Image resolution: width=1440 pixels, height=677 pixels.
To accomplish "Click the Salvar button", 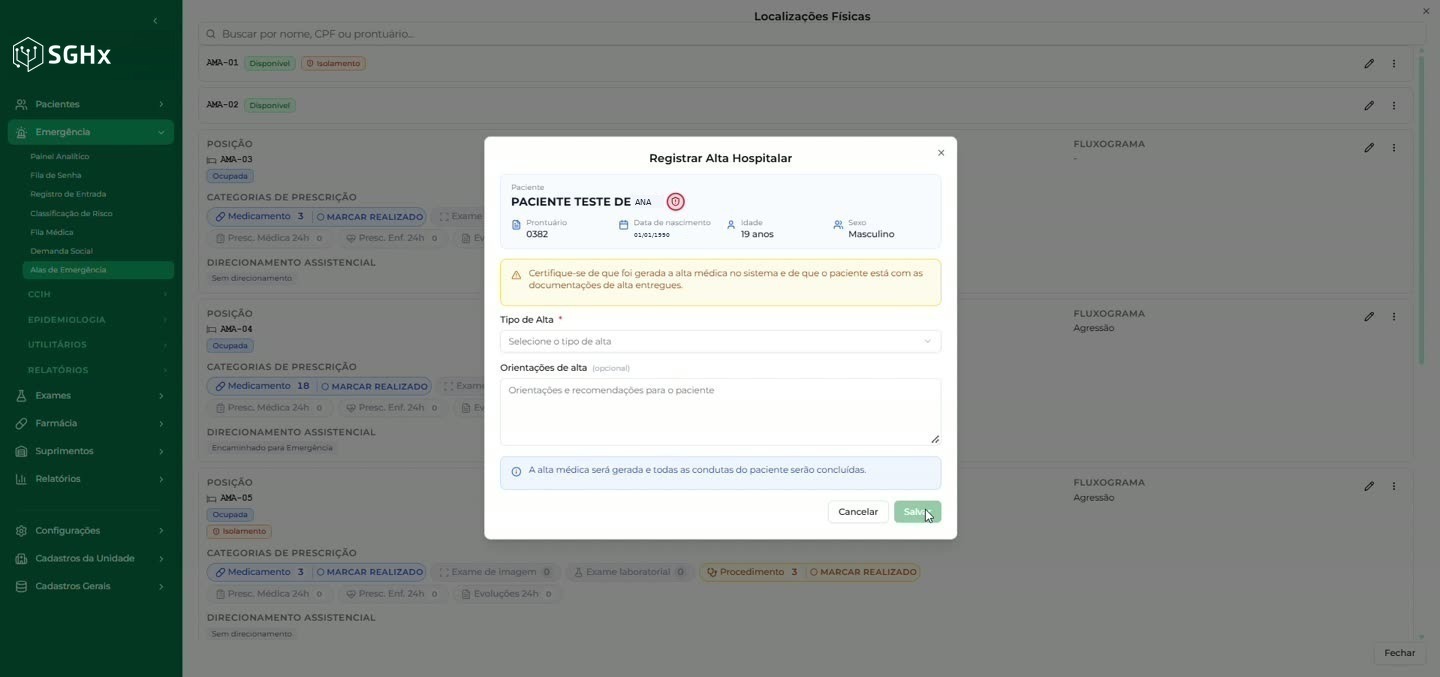I will click(917, 512).
